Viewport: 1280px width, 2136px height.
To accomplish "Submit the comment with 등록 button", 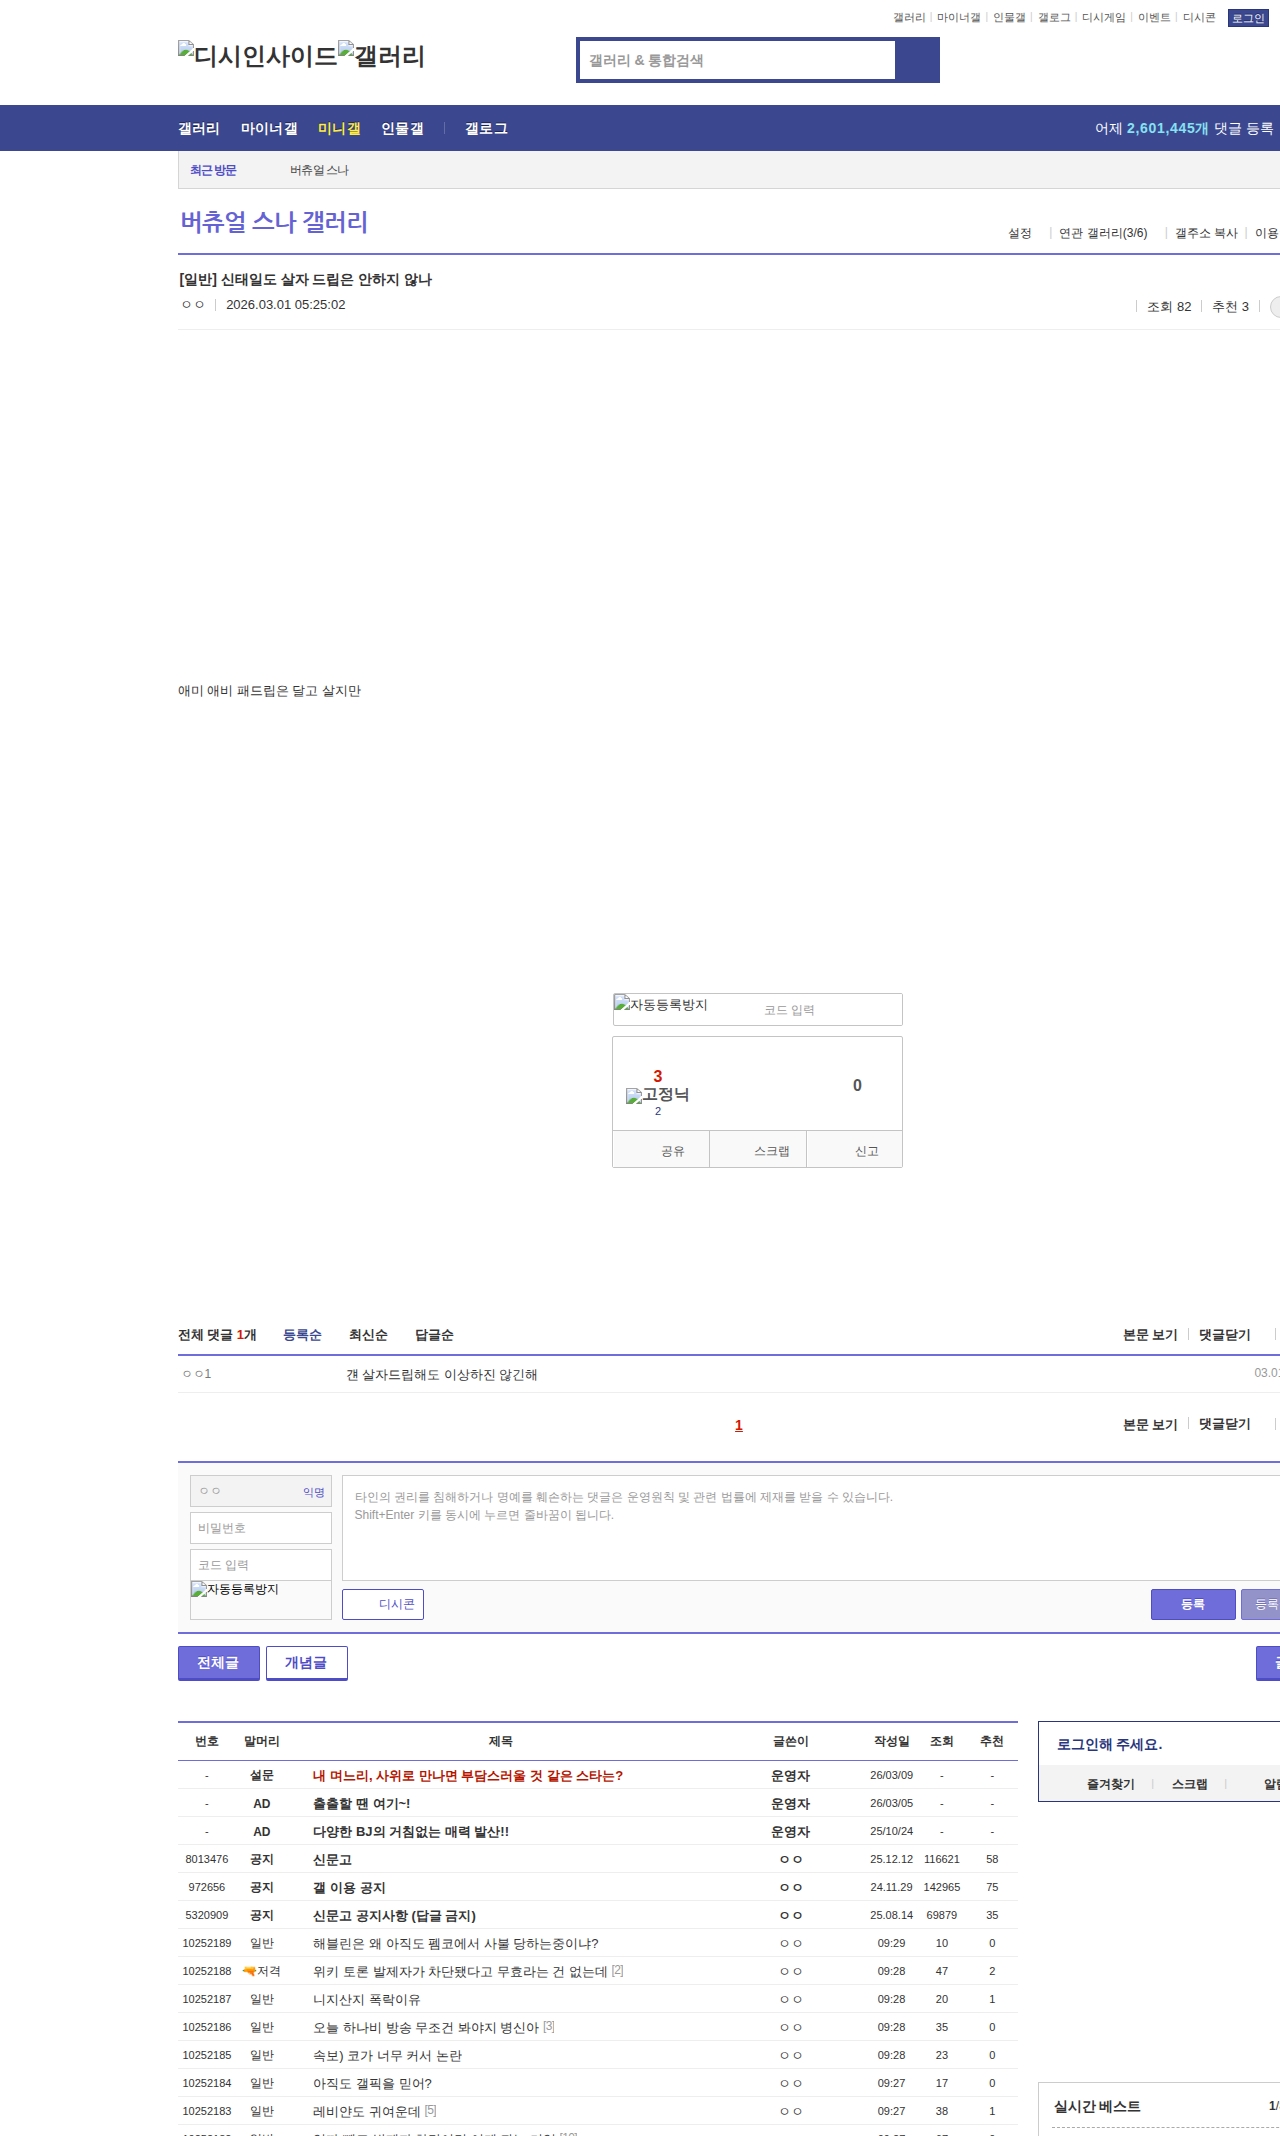I will 1193,1604.
